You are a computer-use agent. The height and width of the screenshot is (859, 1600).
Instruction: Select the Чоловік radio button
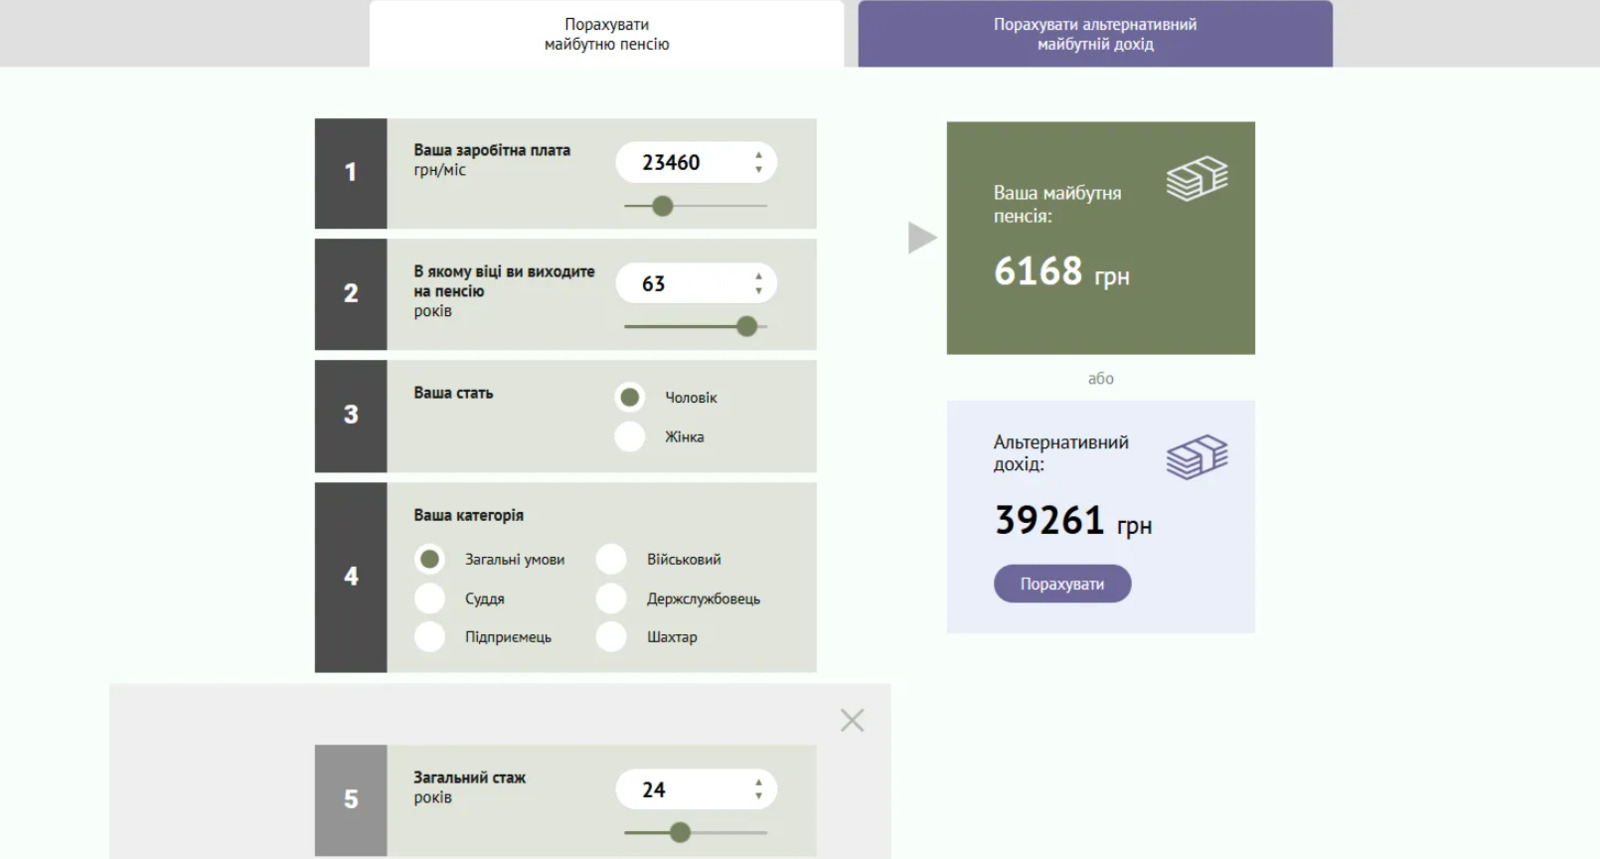(629, 398)
